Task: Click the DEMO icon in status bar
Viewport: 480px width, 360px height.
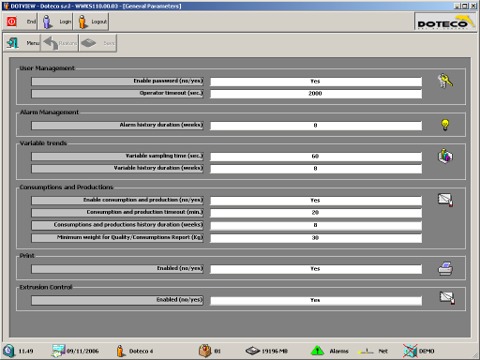Action: click(410, 351)
